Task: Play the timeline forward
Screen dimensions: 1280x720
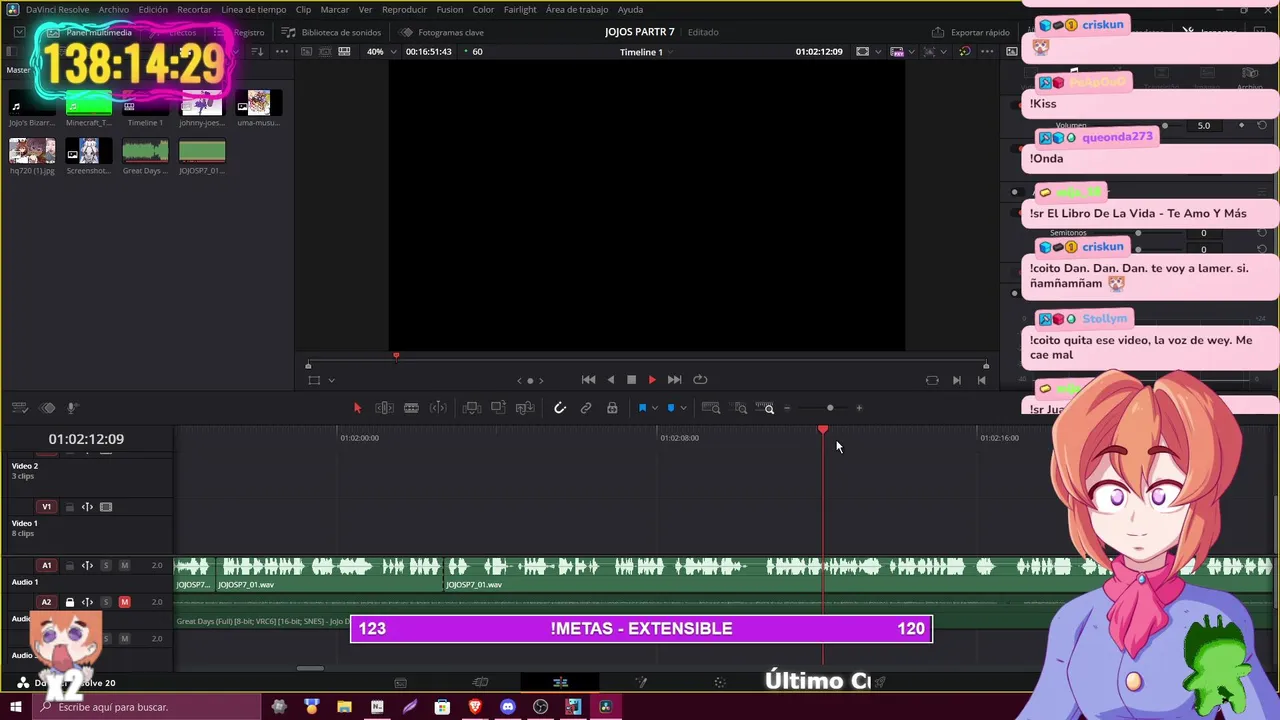Action: click(652, 380)
